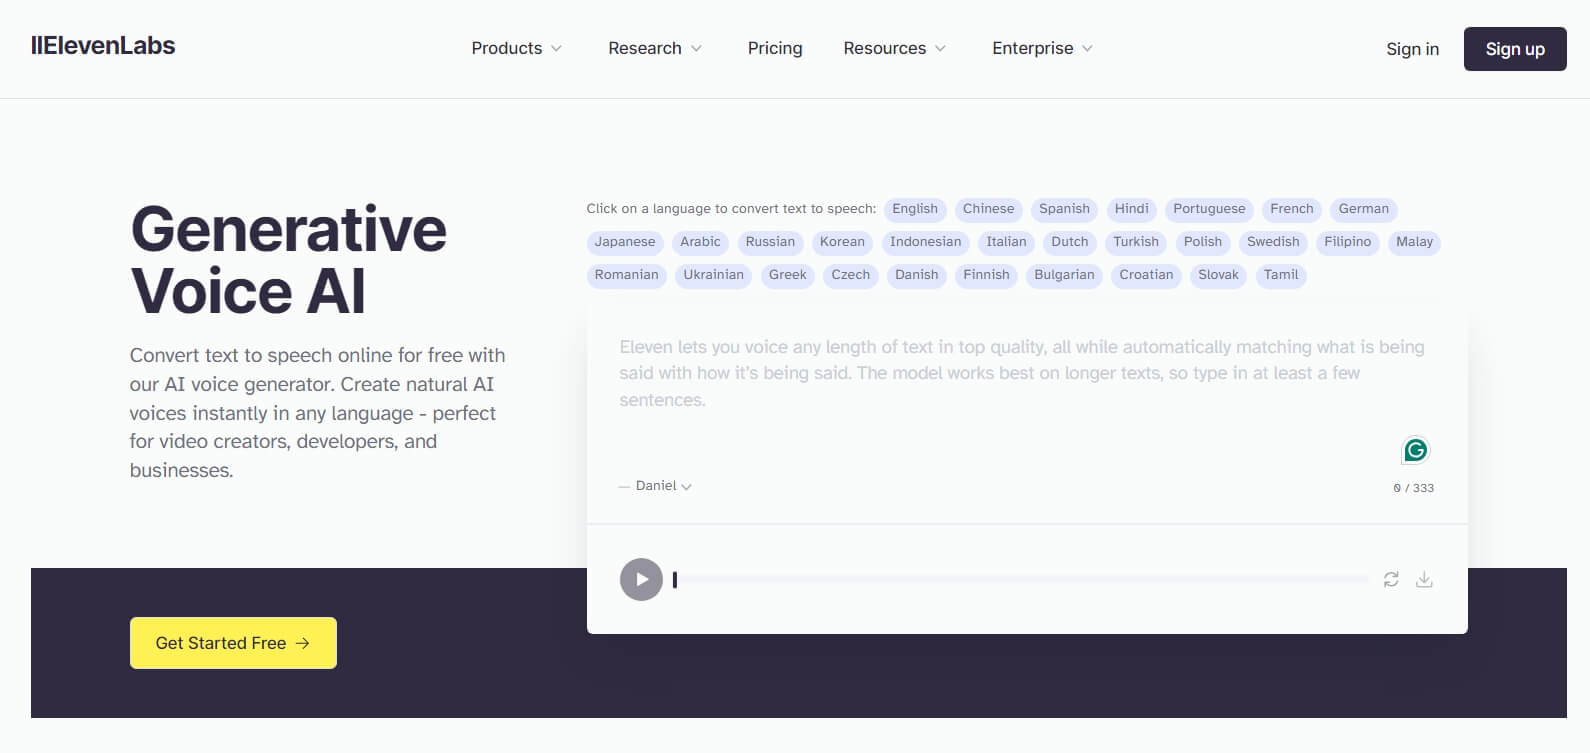1590x753 pixels.
Task: Click 'Click on a language to convert' label
Action: click(x=731, y=209)
